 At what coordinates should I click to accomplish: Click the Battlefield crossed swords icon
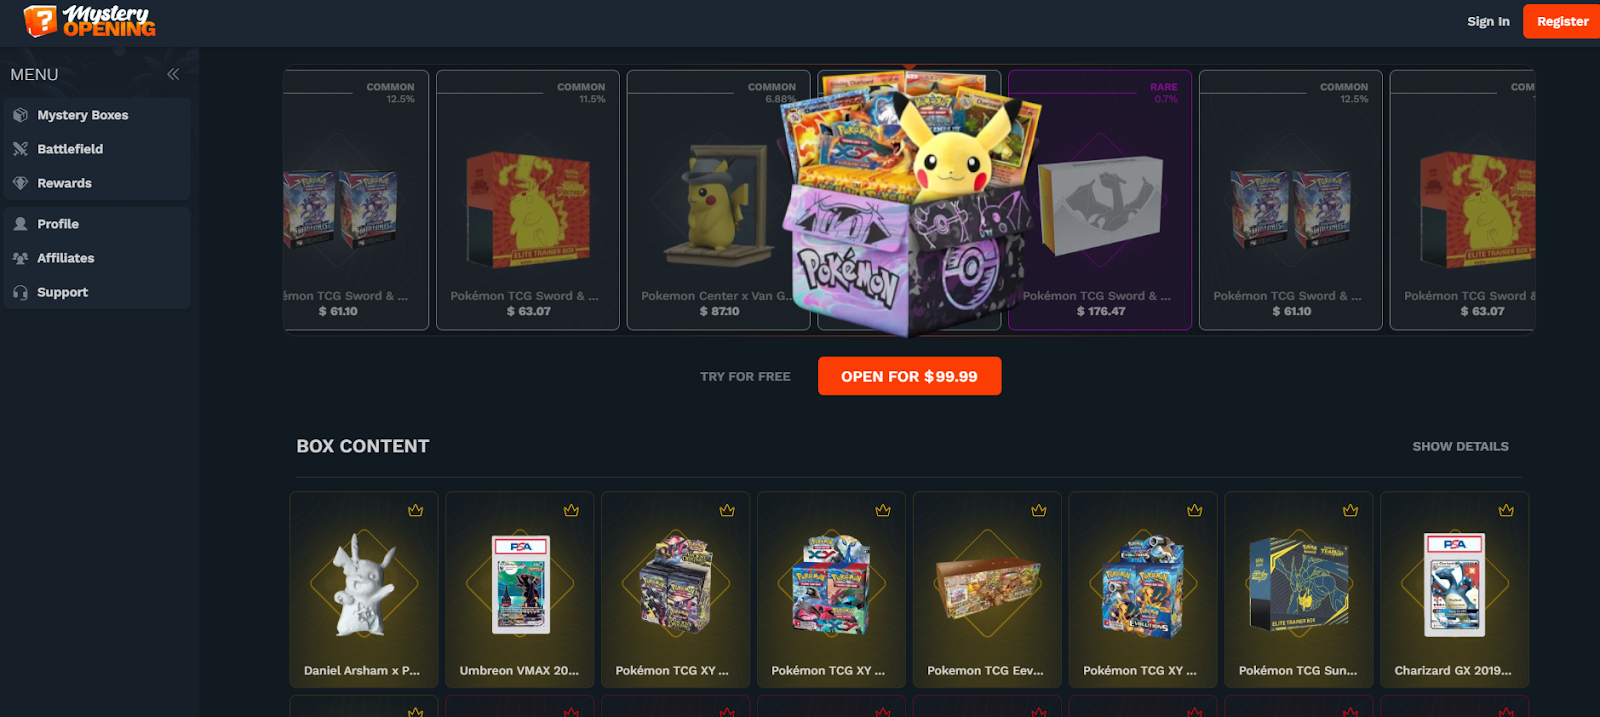20,149
